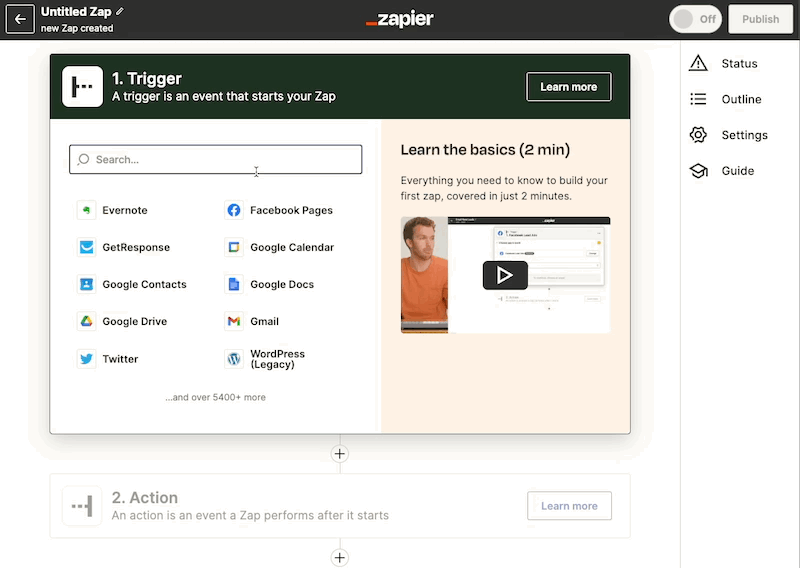Select GetResponse label
Viewport: 800px width, 568px height.
click(x=136, y=248)
